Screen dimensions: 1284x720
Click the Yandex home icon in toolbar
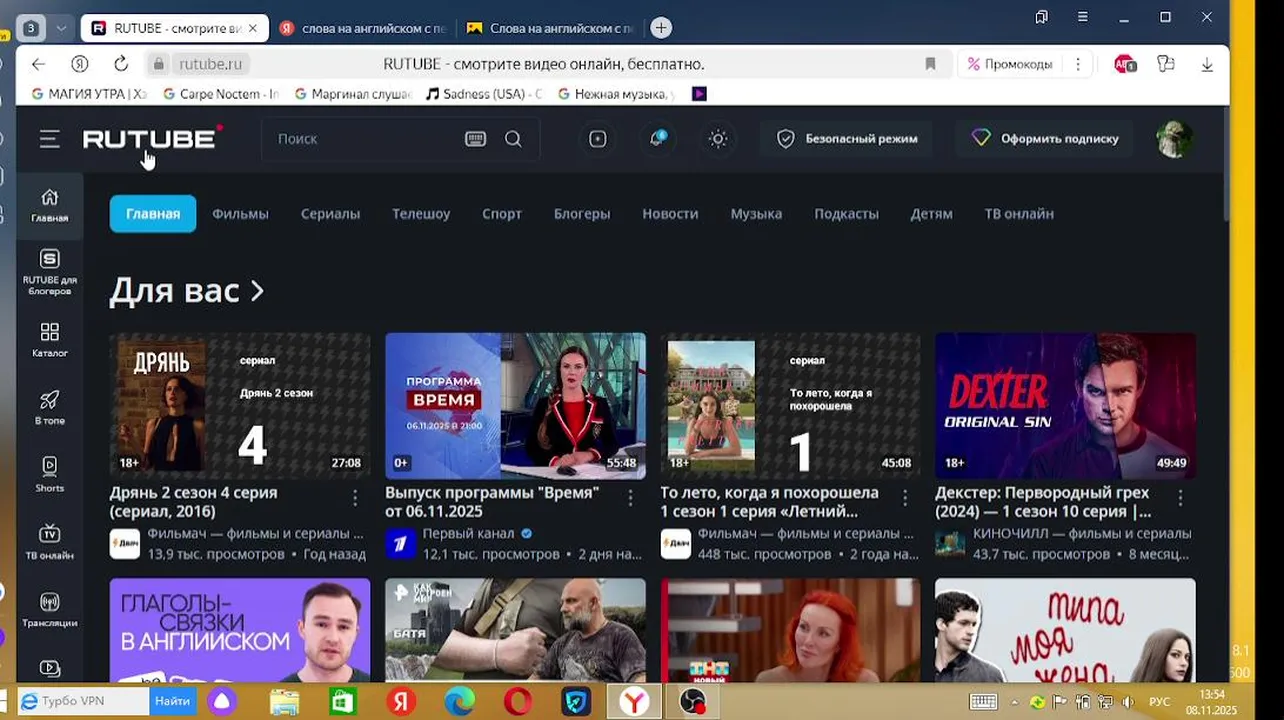[80, 64]
